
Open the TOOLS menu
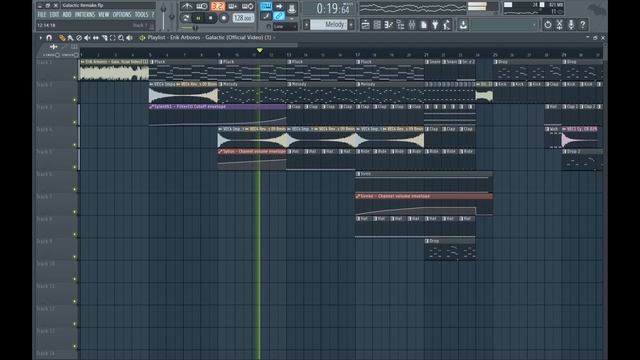pyautogui.click(x=142, y=15)
